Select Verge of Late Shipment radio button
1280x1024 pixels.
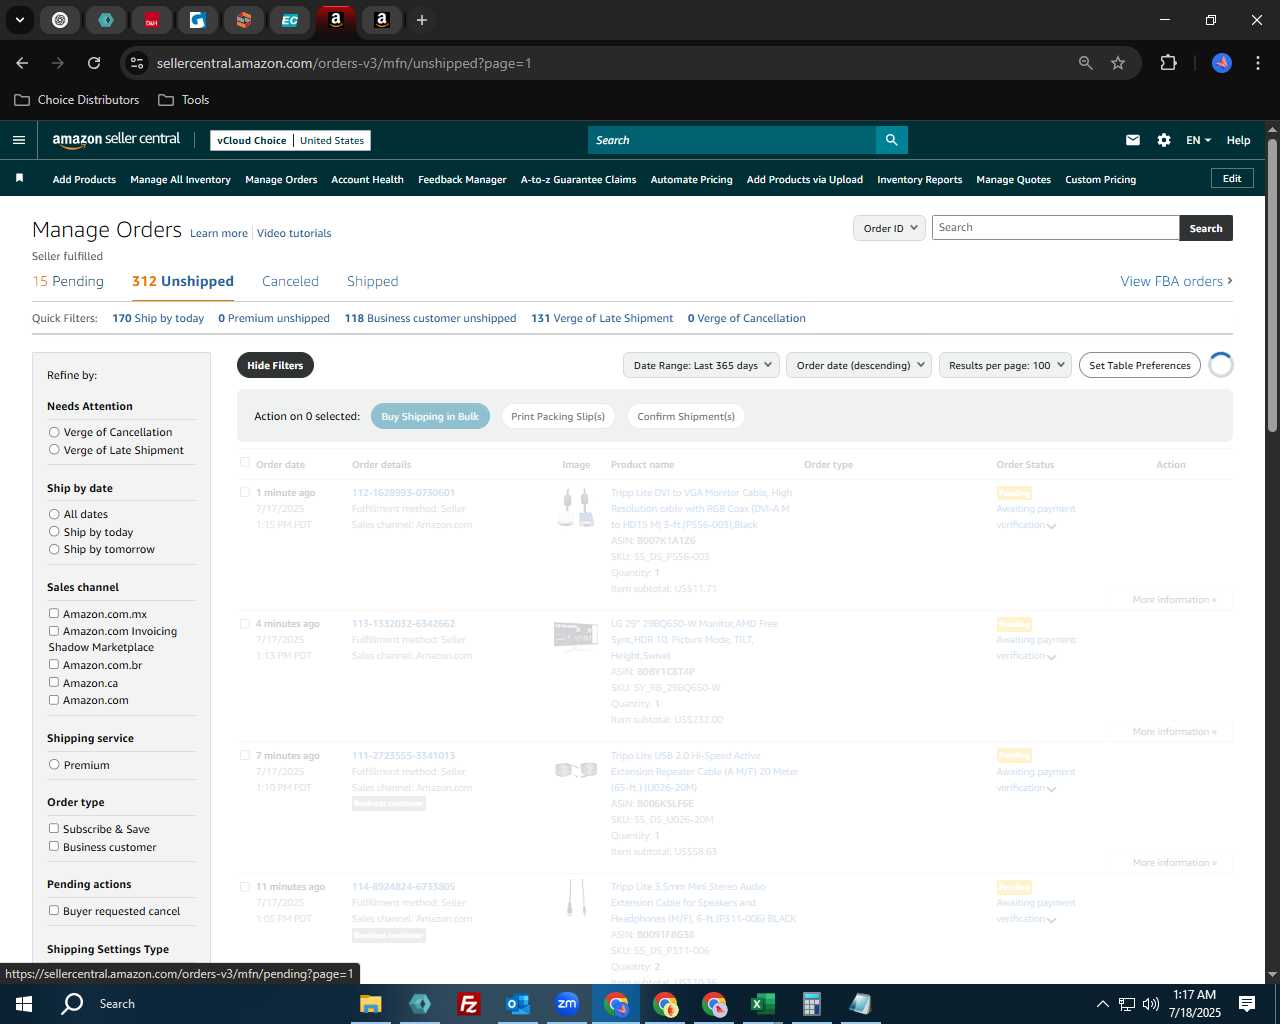54,450
